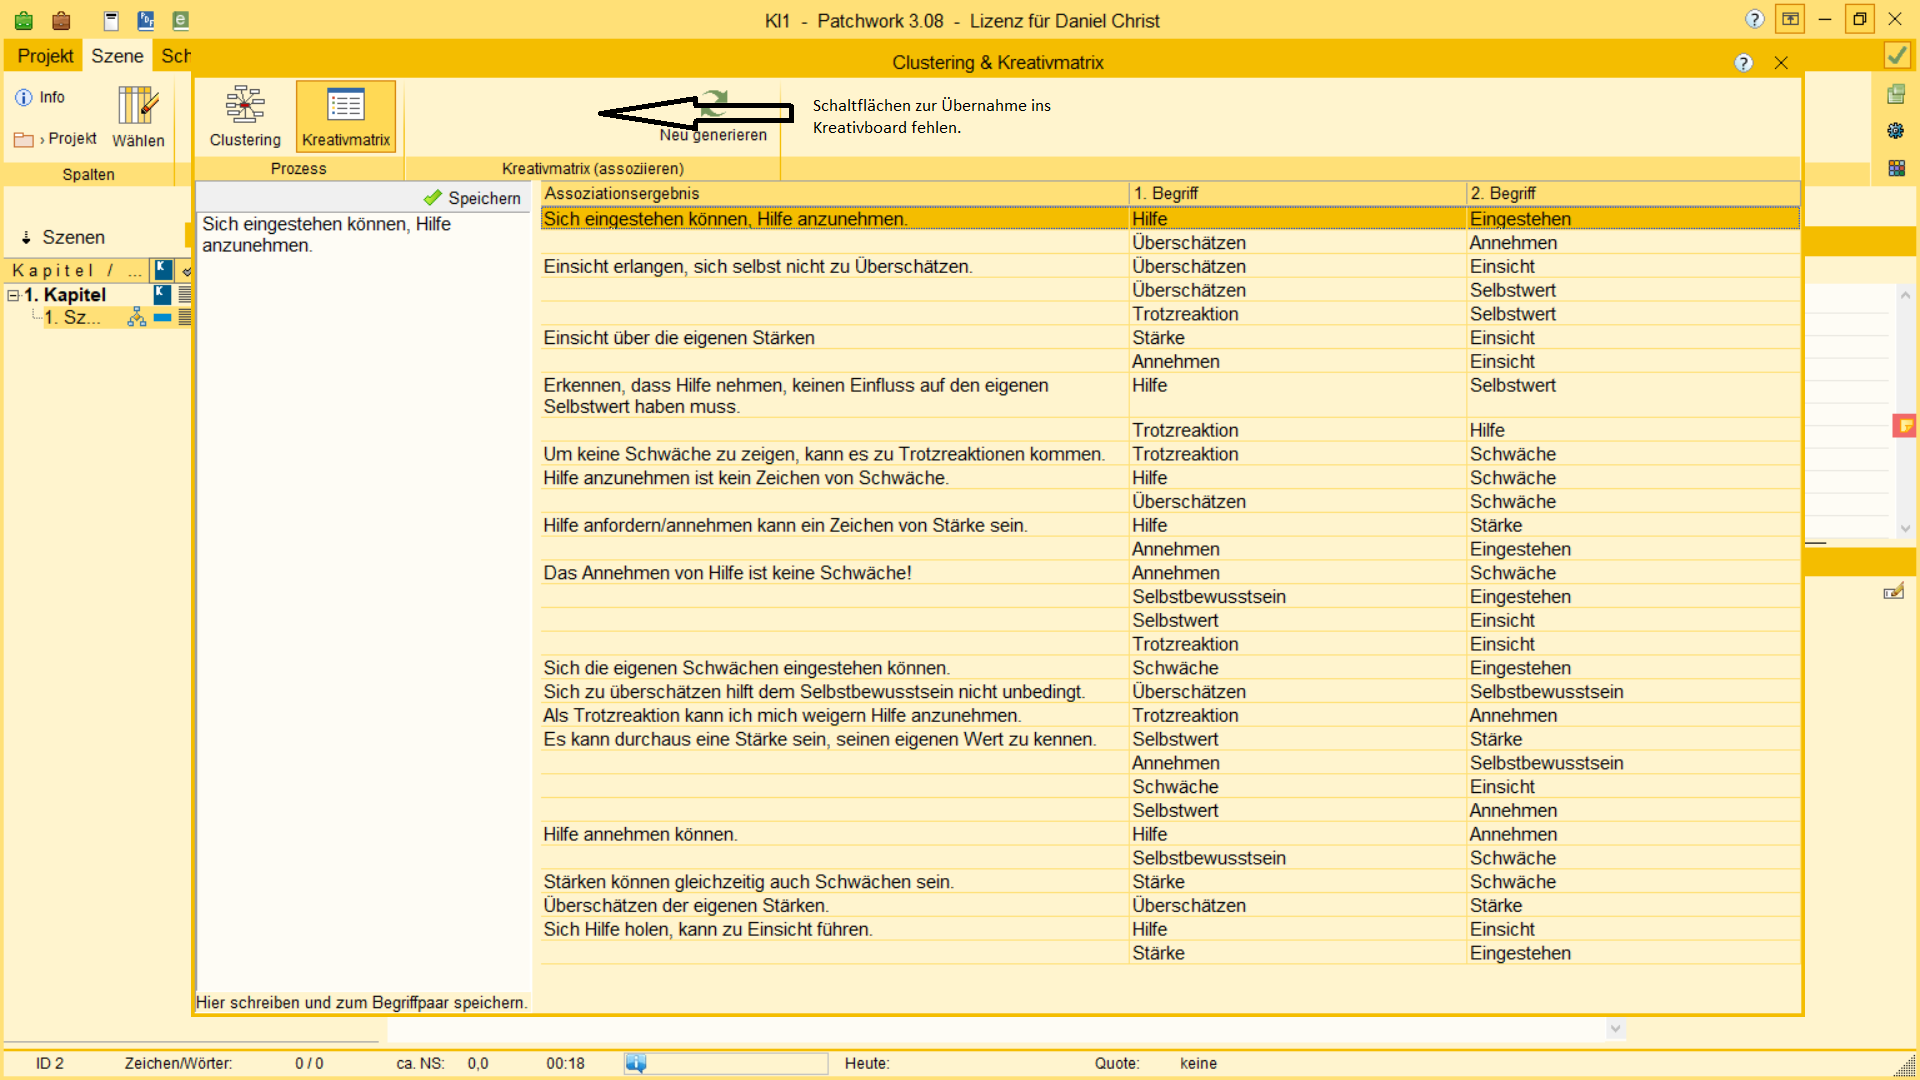Click the blue K icon in Kapitel header
Screen dimensions: 1920x1080
pos(162,269)
